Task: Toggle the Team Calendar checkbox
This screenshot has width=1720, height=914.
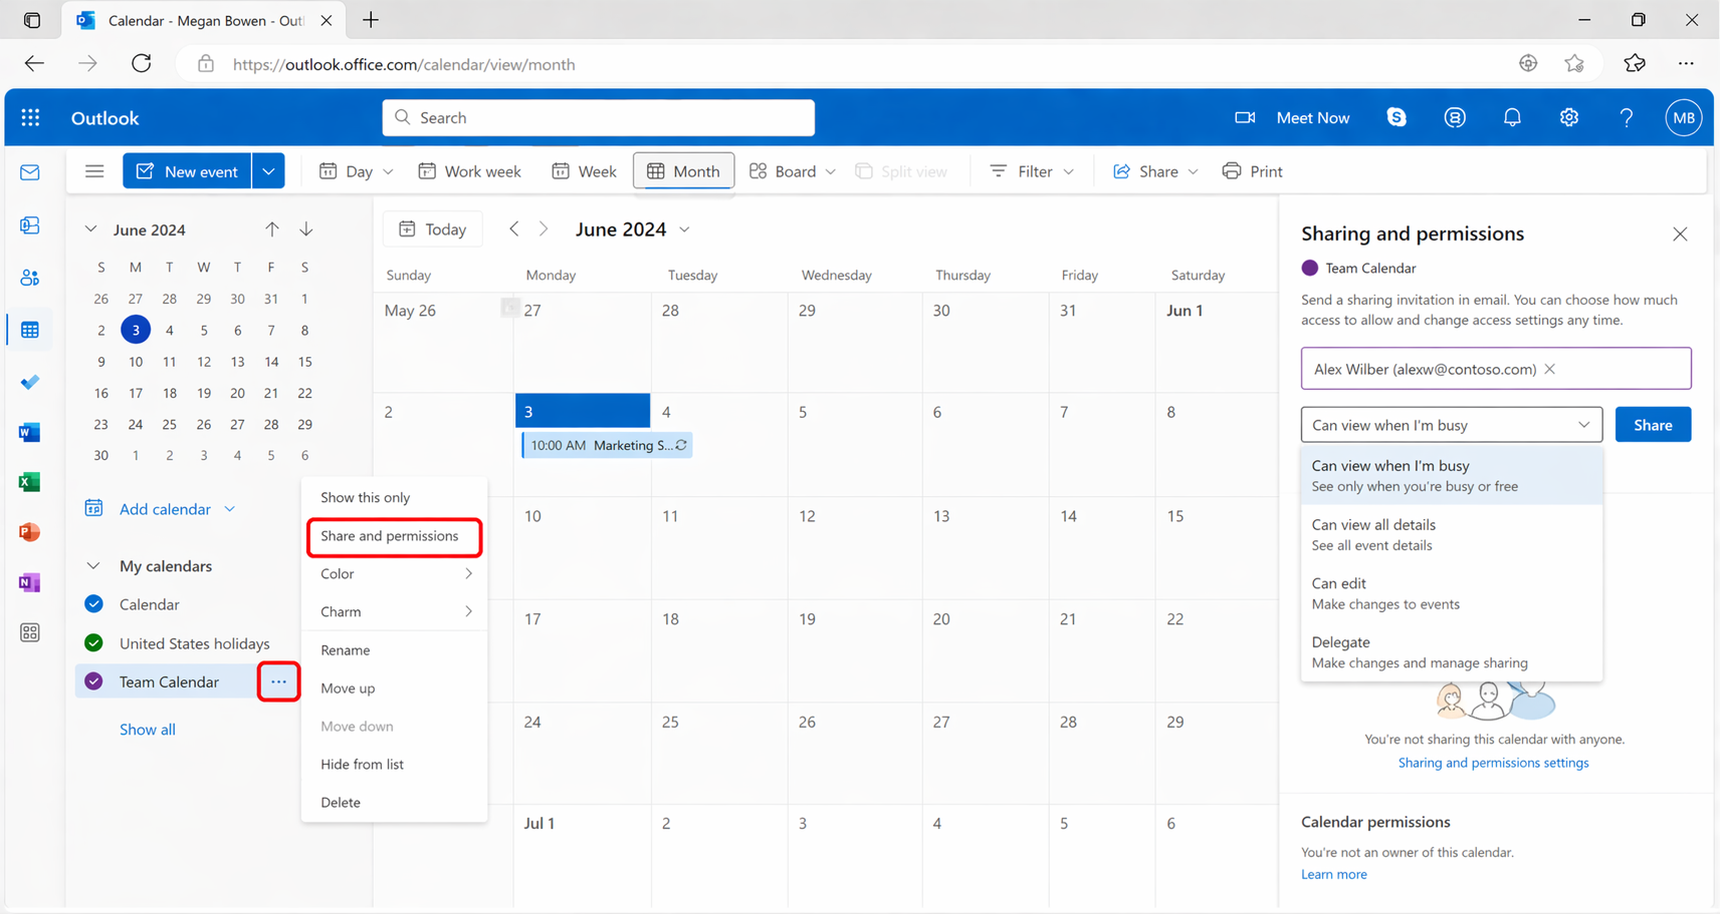Action: (94, 682)
